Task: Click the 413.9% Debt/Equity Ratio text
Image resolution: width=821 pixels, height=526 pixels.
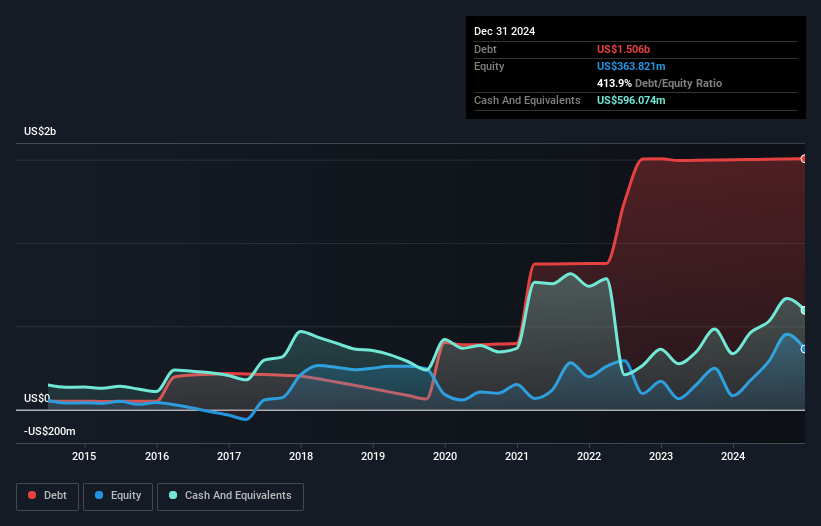Action: coord(659,83)
